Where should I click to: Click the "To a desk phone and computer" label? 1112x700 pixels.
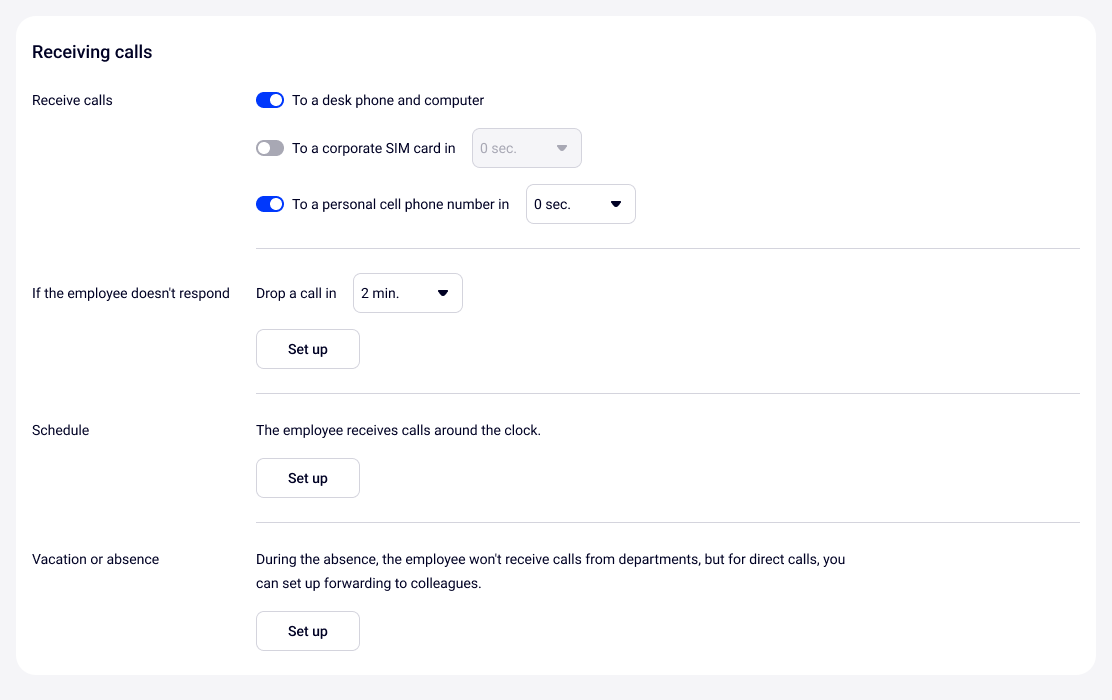pos(388,100)
